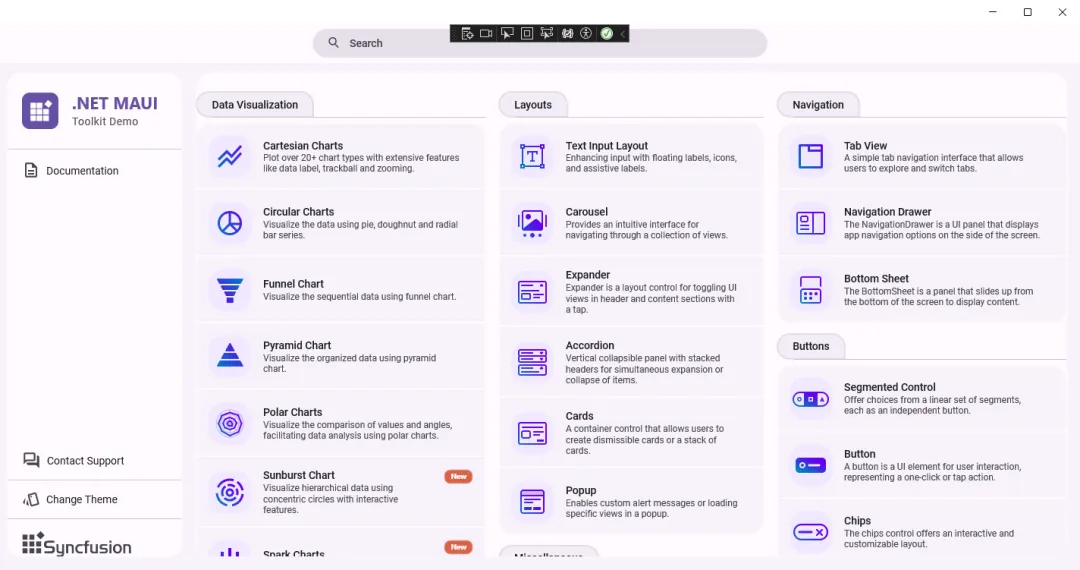Click Navigation Drawer title text
The image size is (1080, 570).
(x=888, y=212)
